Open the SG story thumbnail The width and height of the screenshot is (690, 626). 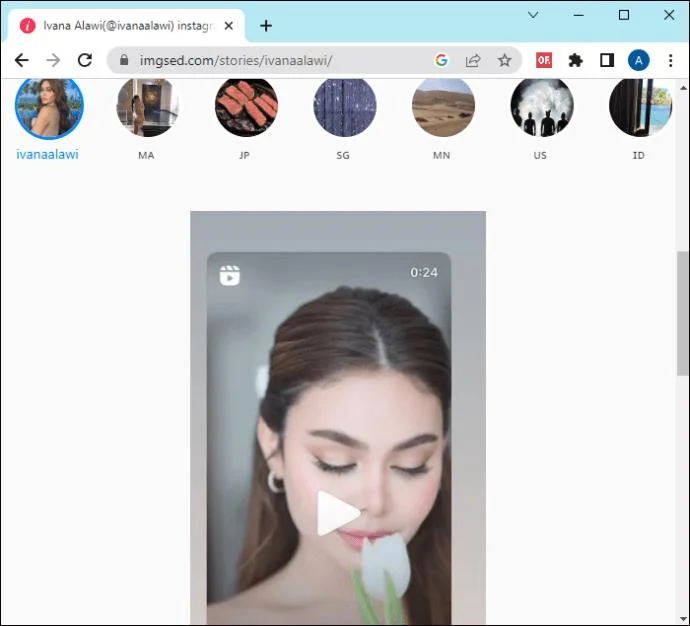tap(345, 107)
